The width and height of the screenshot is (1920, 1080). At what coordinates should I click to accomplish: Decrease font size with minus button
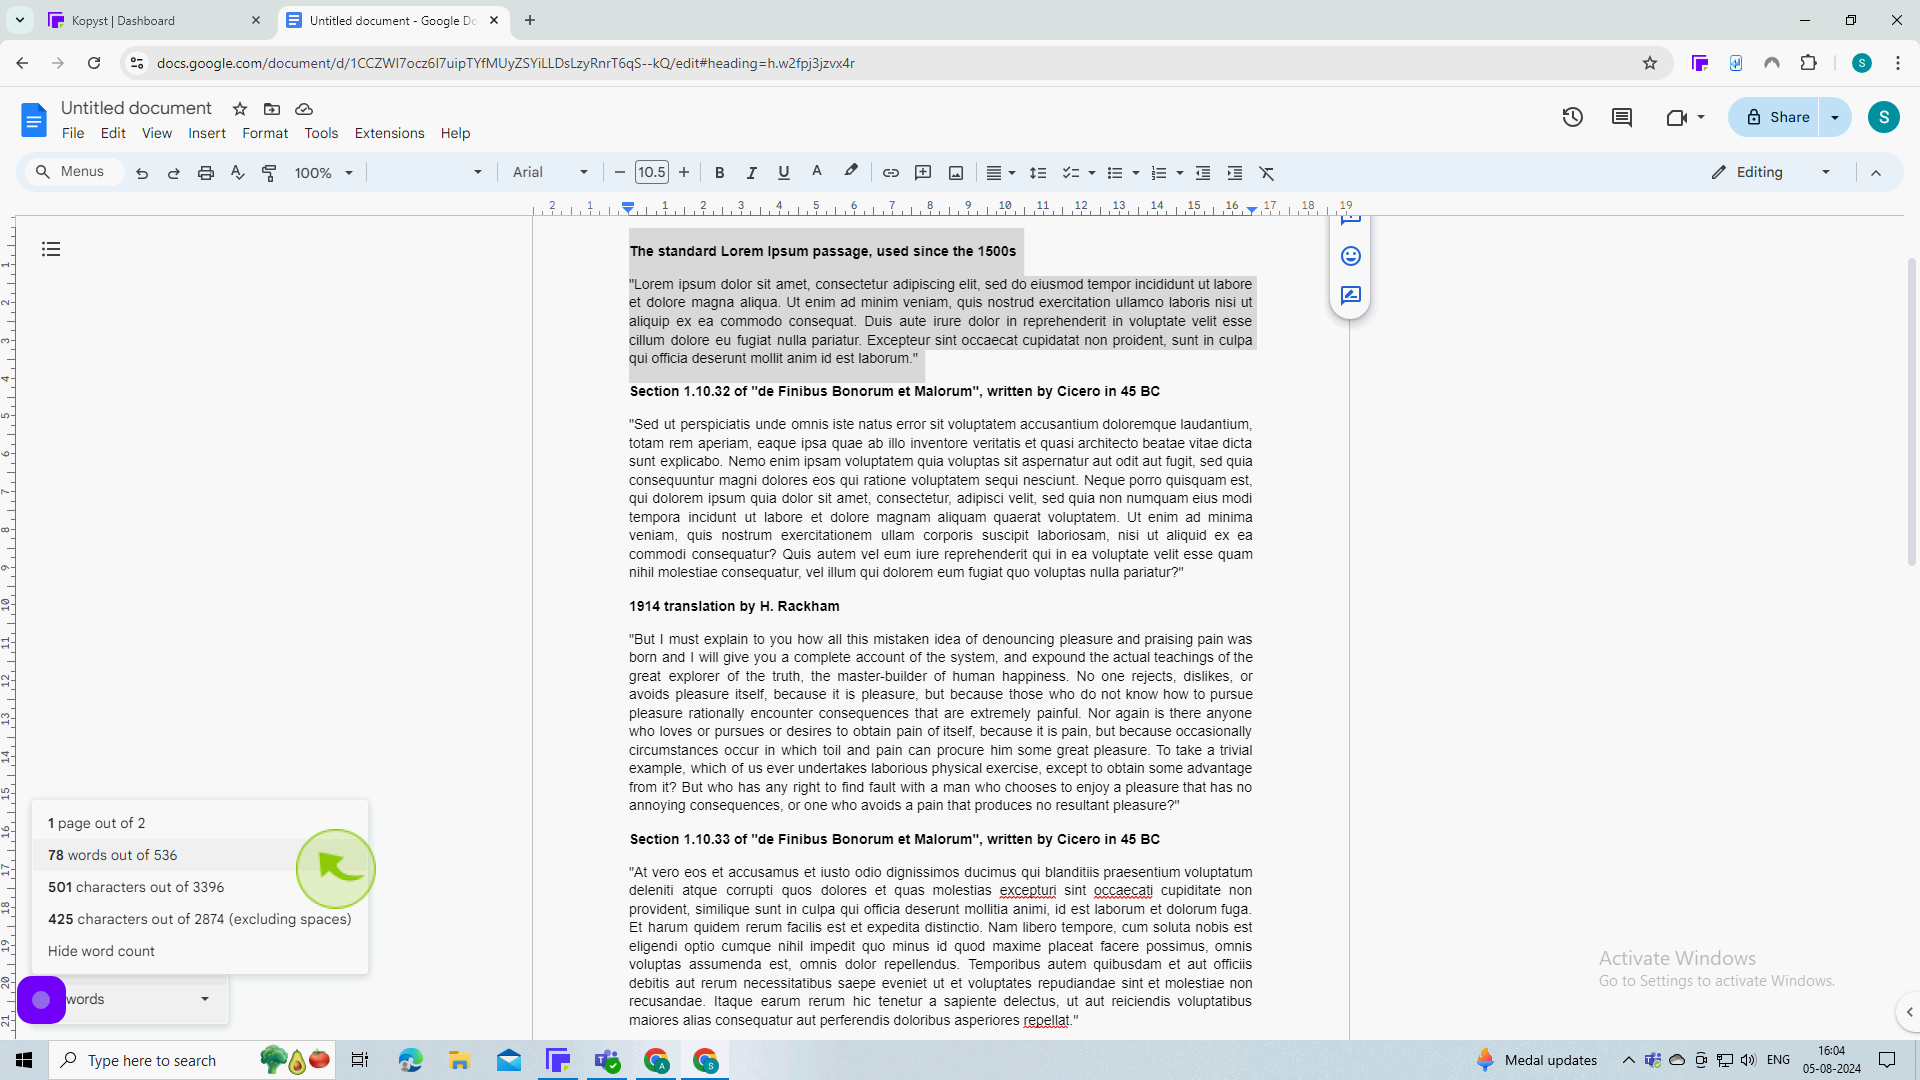click(x=620, y=173)
